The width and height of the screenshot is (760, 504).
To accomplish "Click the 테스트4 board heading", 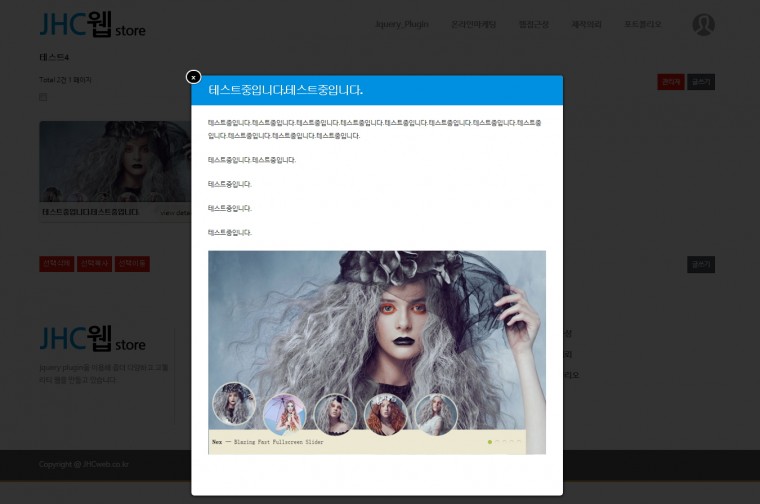I will pos(54,57).
